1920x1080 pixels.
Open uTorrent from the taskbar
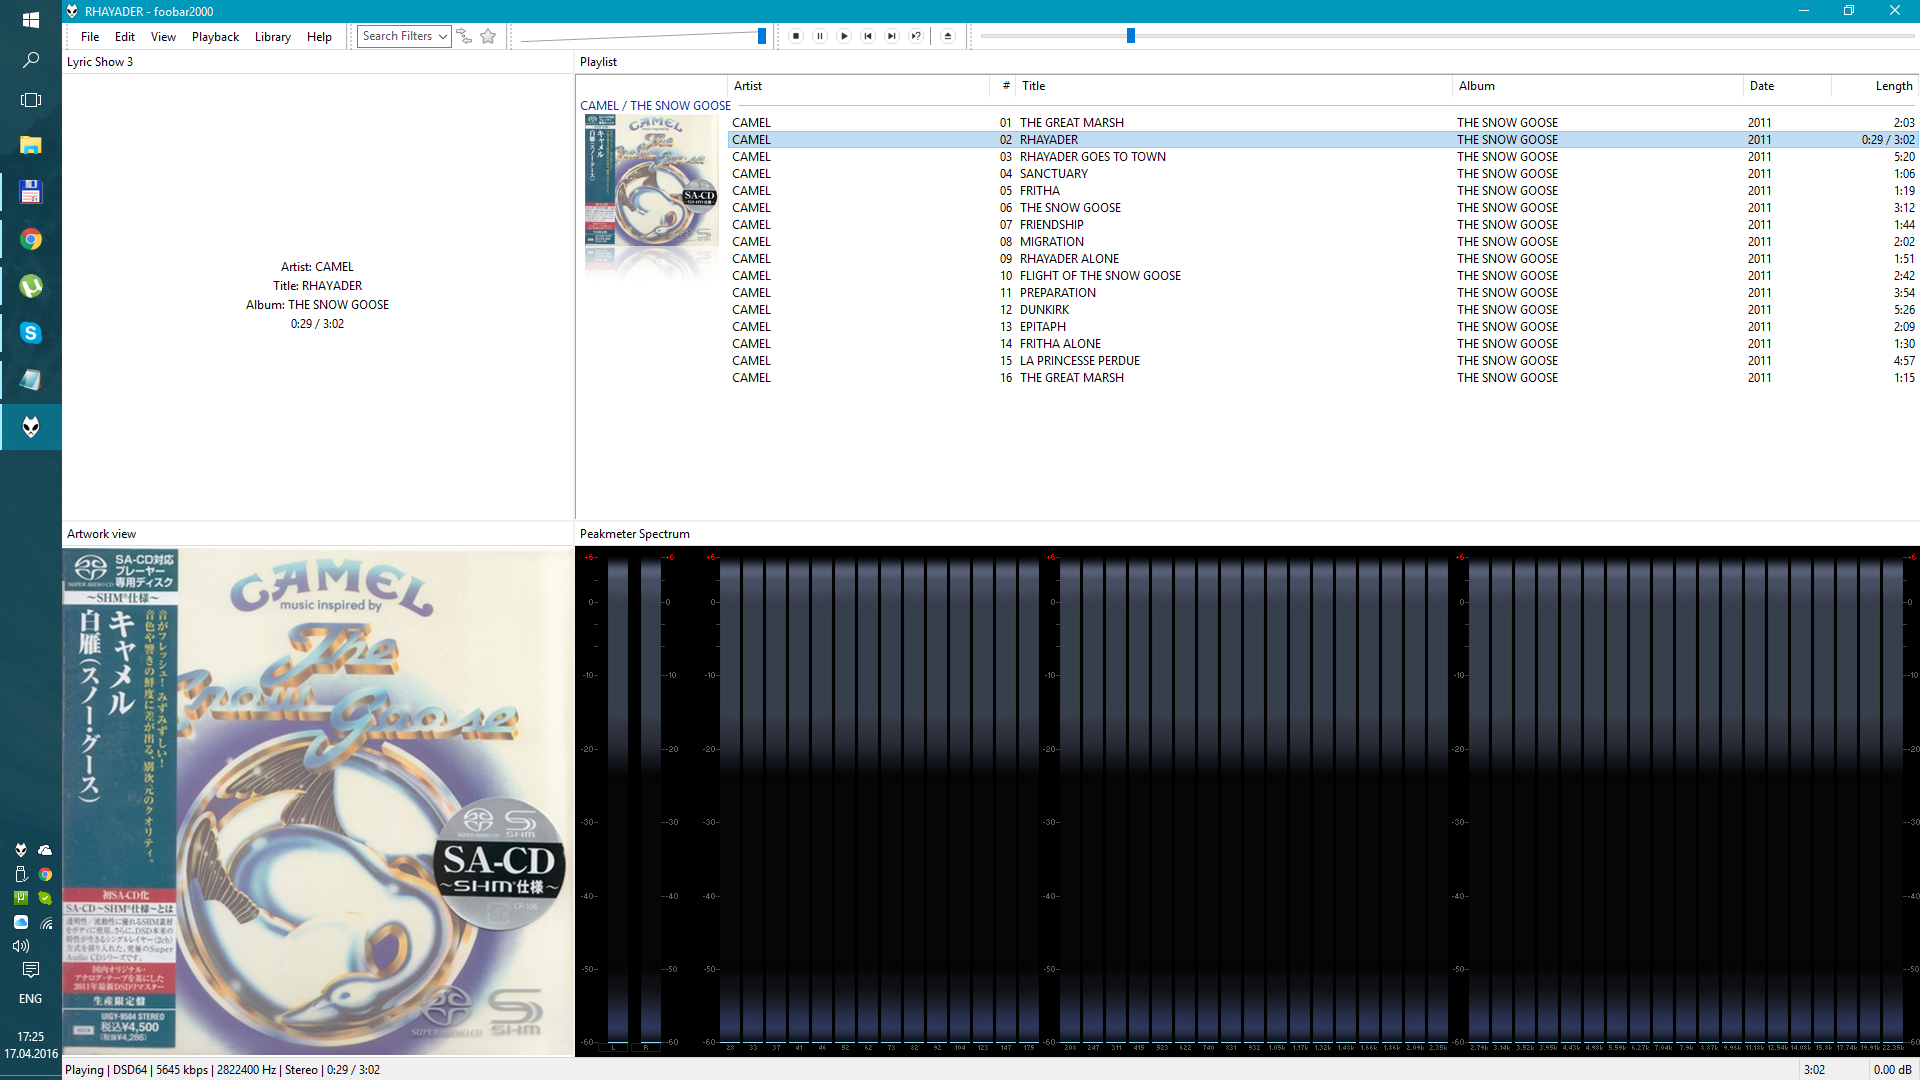31,286
